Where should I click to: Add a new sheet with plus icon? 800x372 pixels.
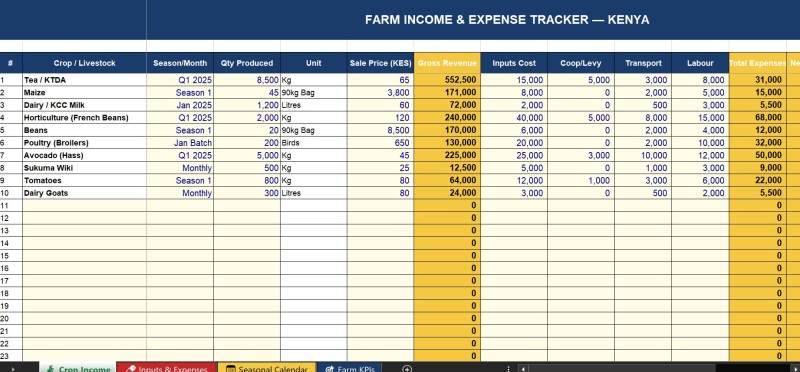[407, 368]
